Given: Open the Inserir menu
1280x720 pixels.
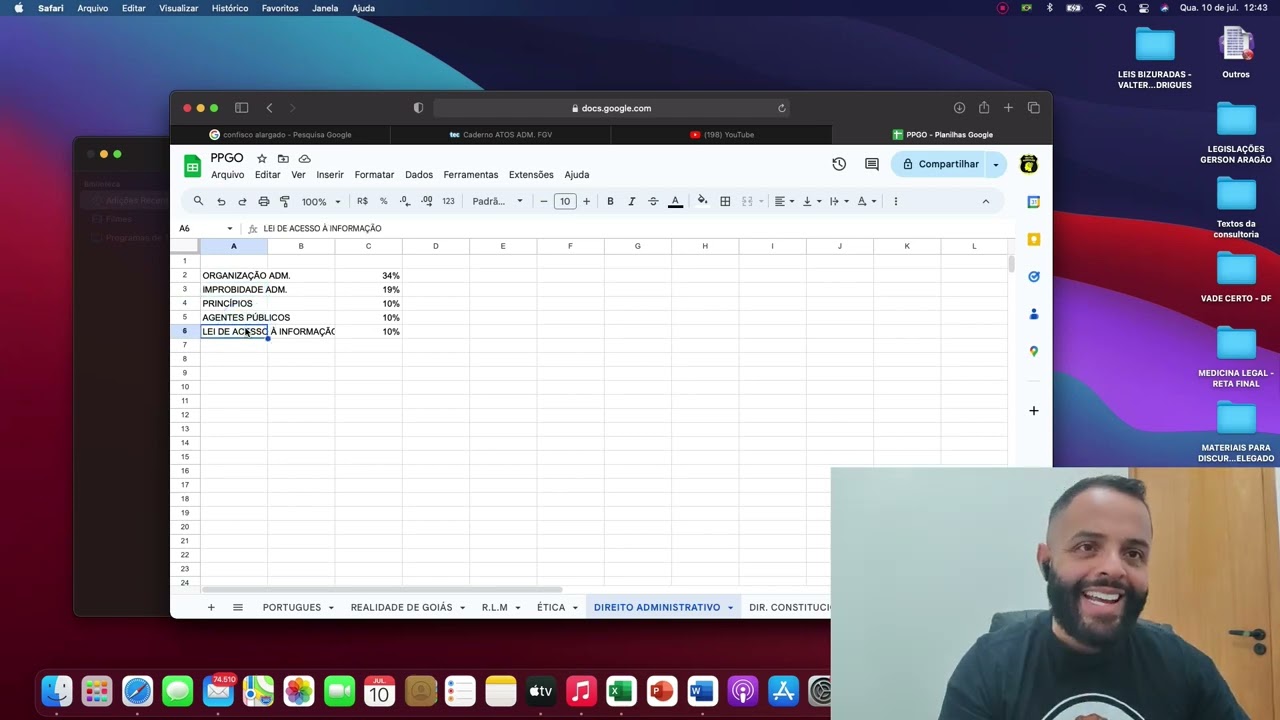Looking at the screenshot, I should click(330, 175).
